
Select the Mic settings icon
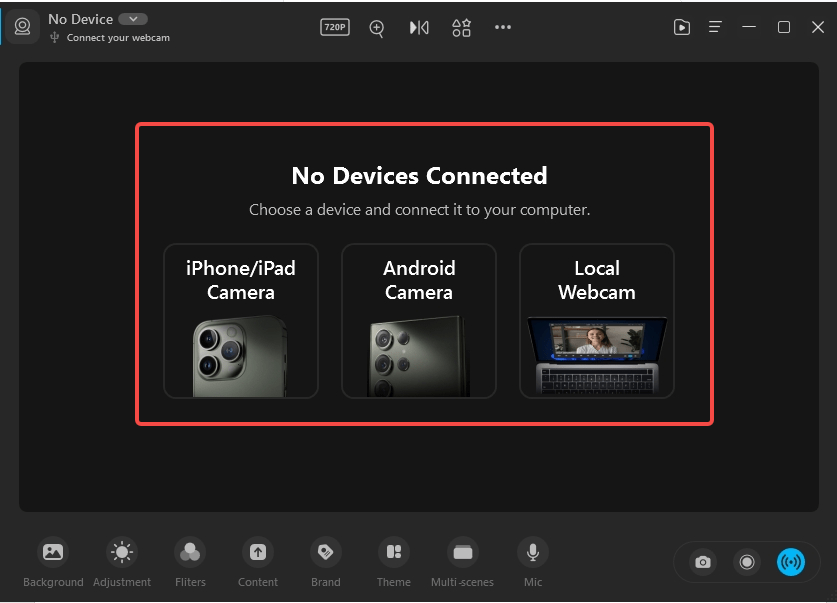pyautogui.click(x=532, y=551)
